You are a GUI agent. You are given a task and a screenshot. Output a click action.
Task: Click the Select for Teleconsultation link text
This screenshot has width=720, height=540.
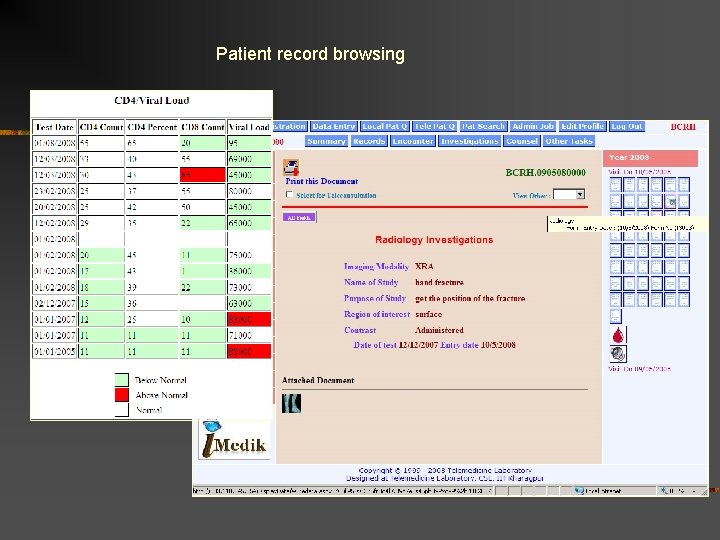[336, 195]
